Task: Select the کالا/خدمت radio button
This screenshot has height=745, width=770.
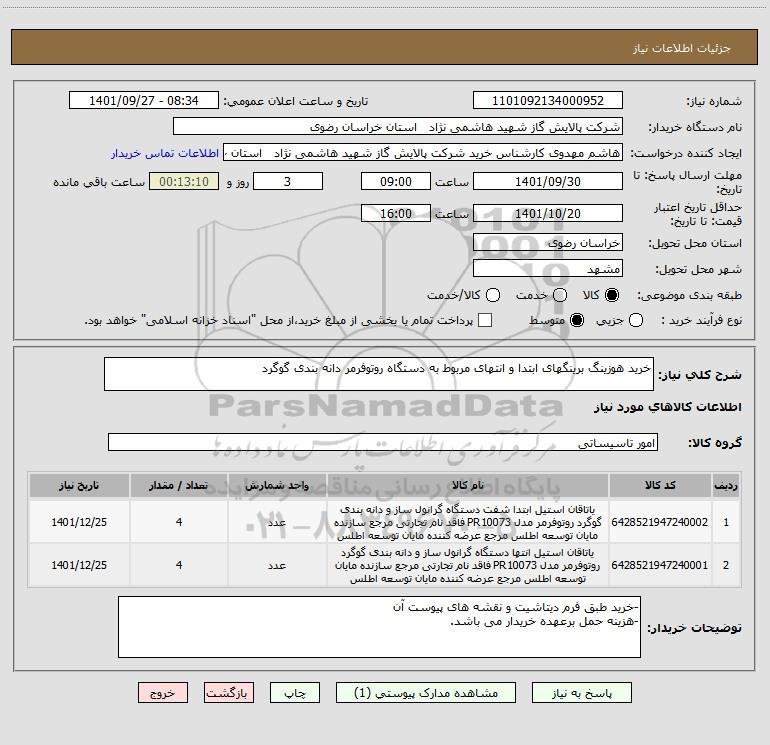Action: (493, 295)
